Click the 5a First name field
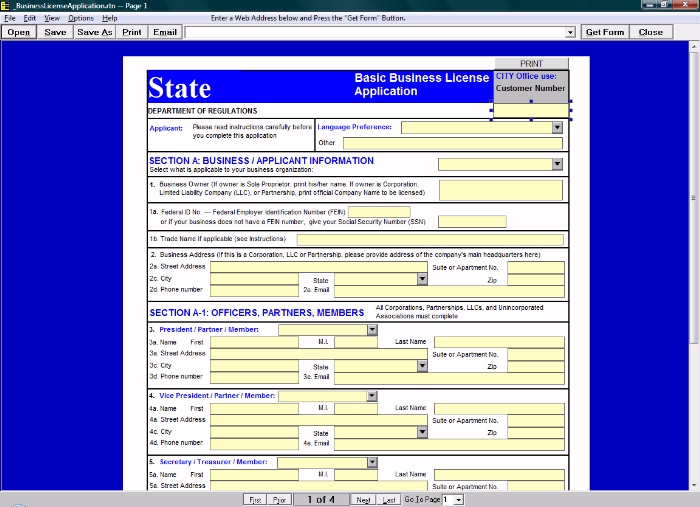The width and height of the screenshot is (700, 507). coord(254,474)
